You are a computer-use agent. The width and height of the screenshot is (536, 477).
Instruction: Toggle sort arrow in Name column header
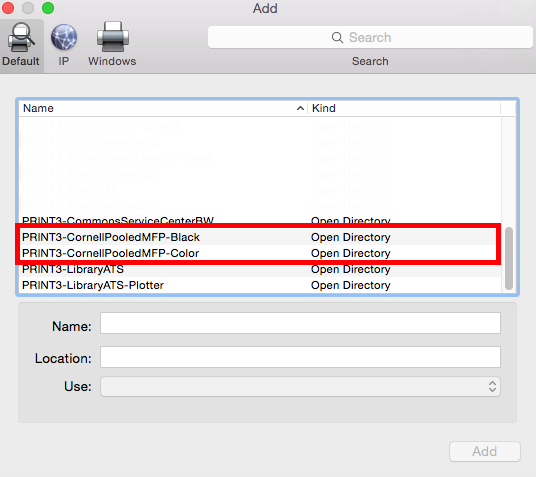click(300, 108)
